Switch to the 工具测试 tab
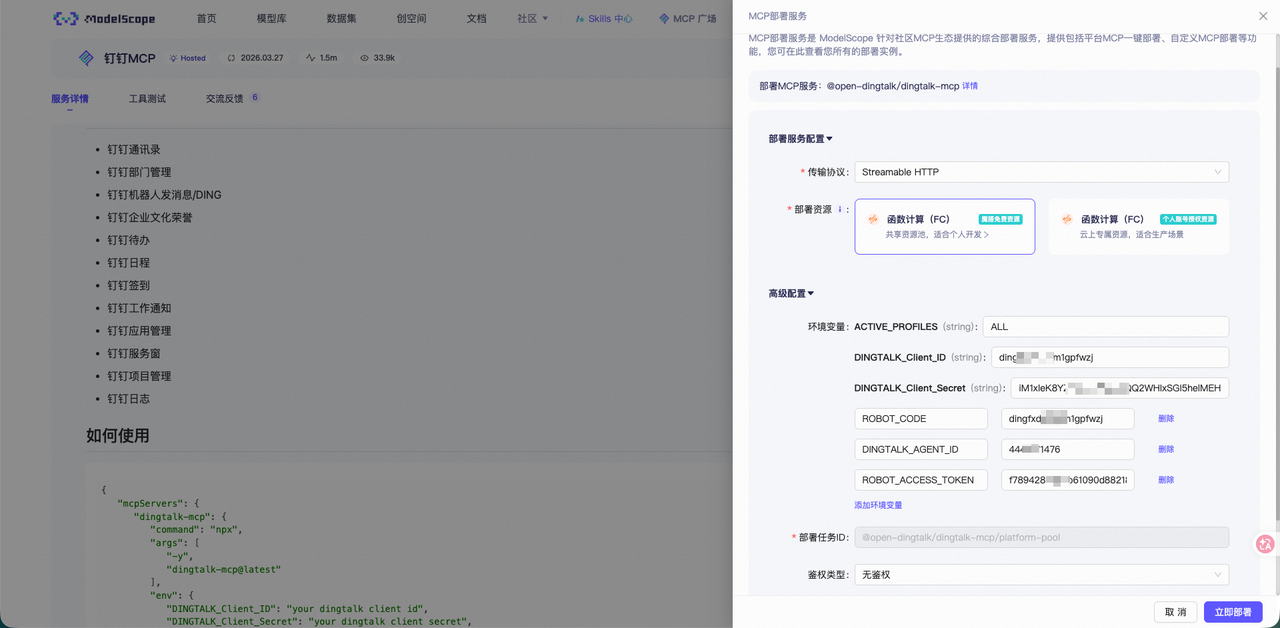Screen dimensions: 1280x628 (x=147, y=99)
